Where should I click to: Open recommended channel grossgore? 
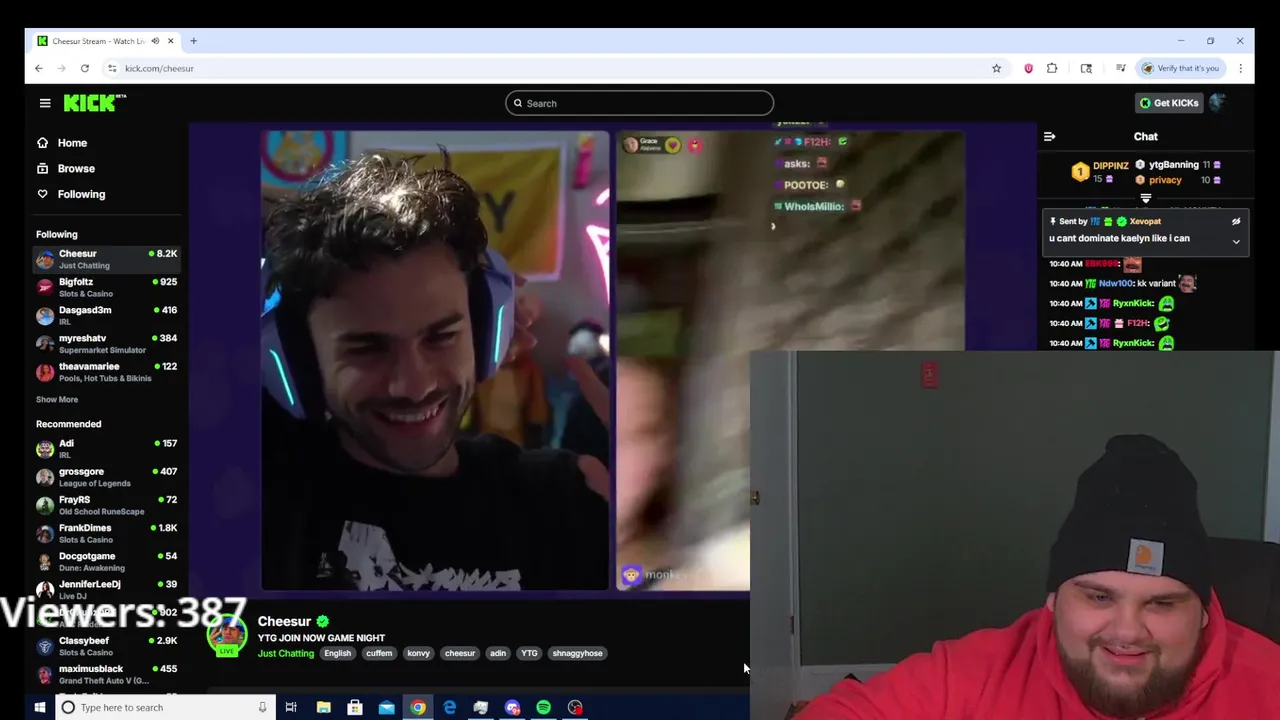tap(107, 477)
